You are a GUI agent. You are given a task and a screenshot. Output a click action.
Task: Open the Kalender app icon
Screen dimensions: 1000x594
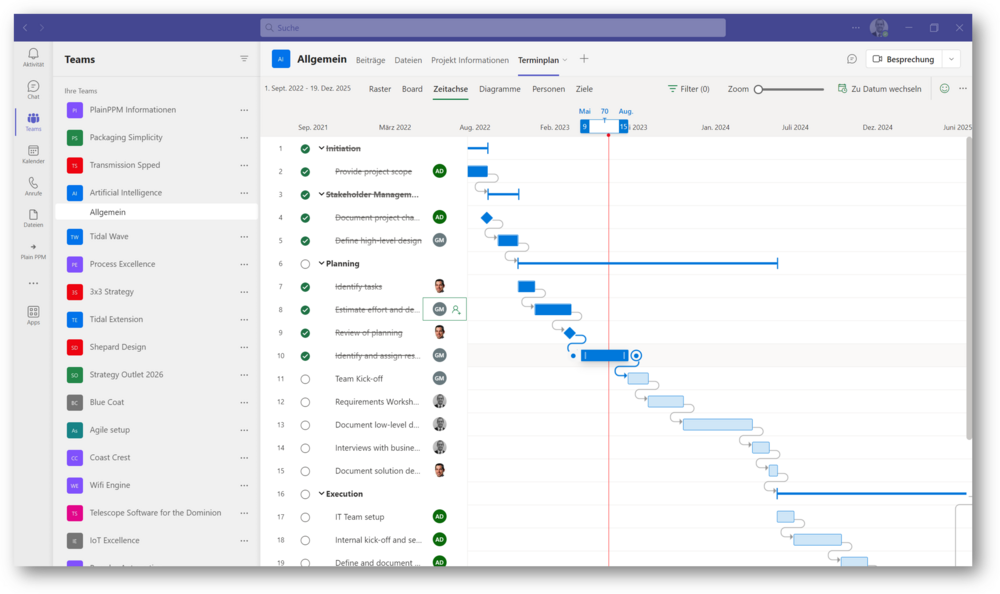[33, 153]
